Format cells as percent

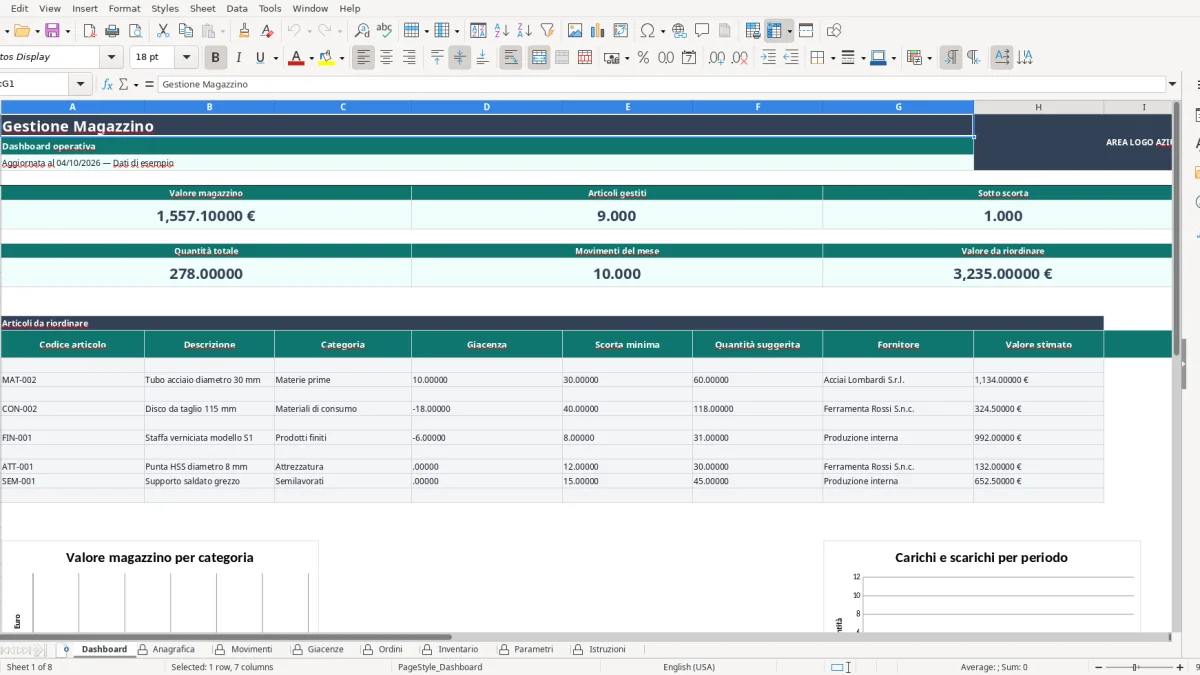coord(643,58)
